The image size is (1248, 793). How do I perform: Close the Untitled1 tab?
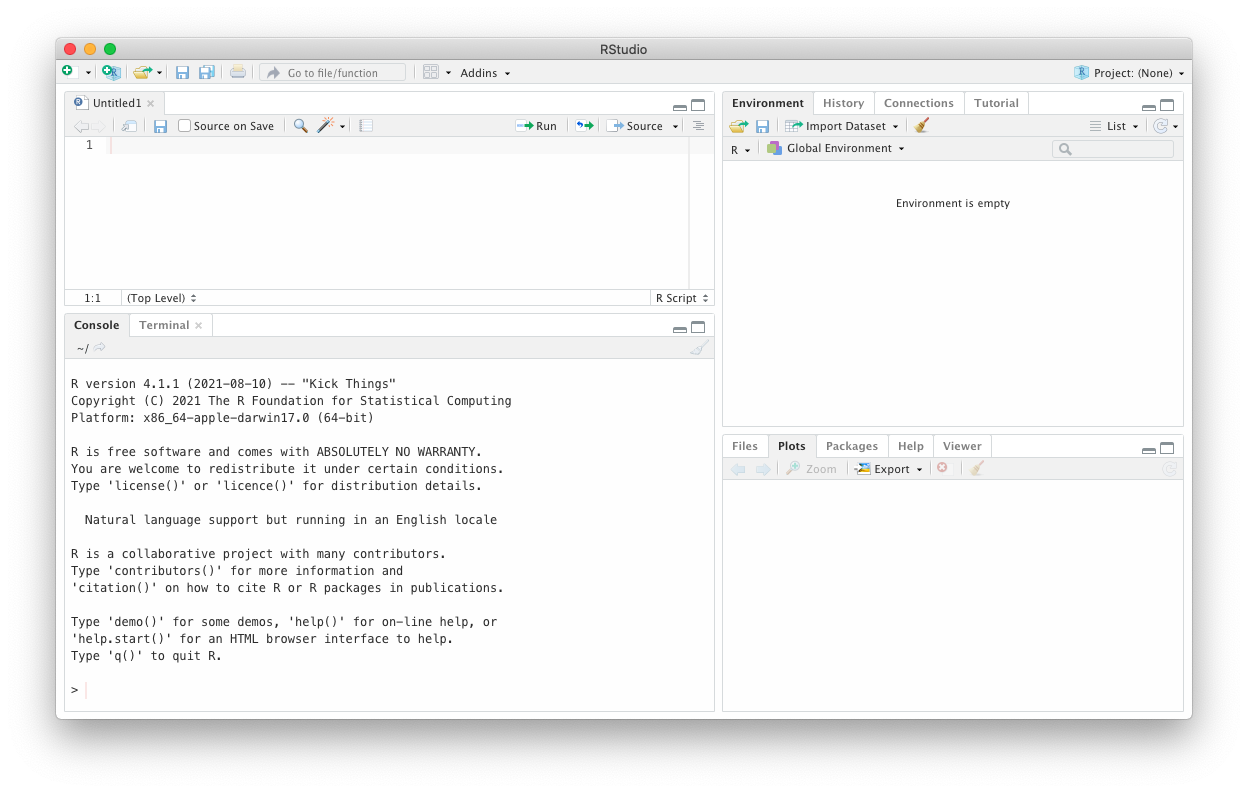click(x=151, y=103)
